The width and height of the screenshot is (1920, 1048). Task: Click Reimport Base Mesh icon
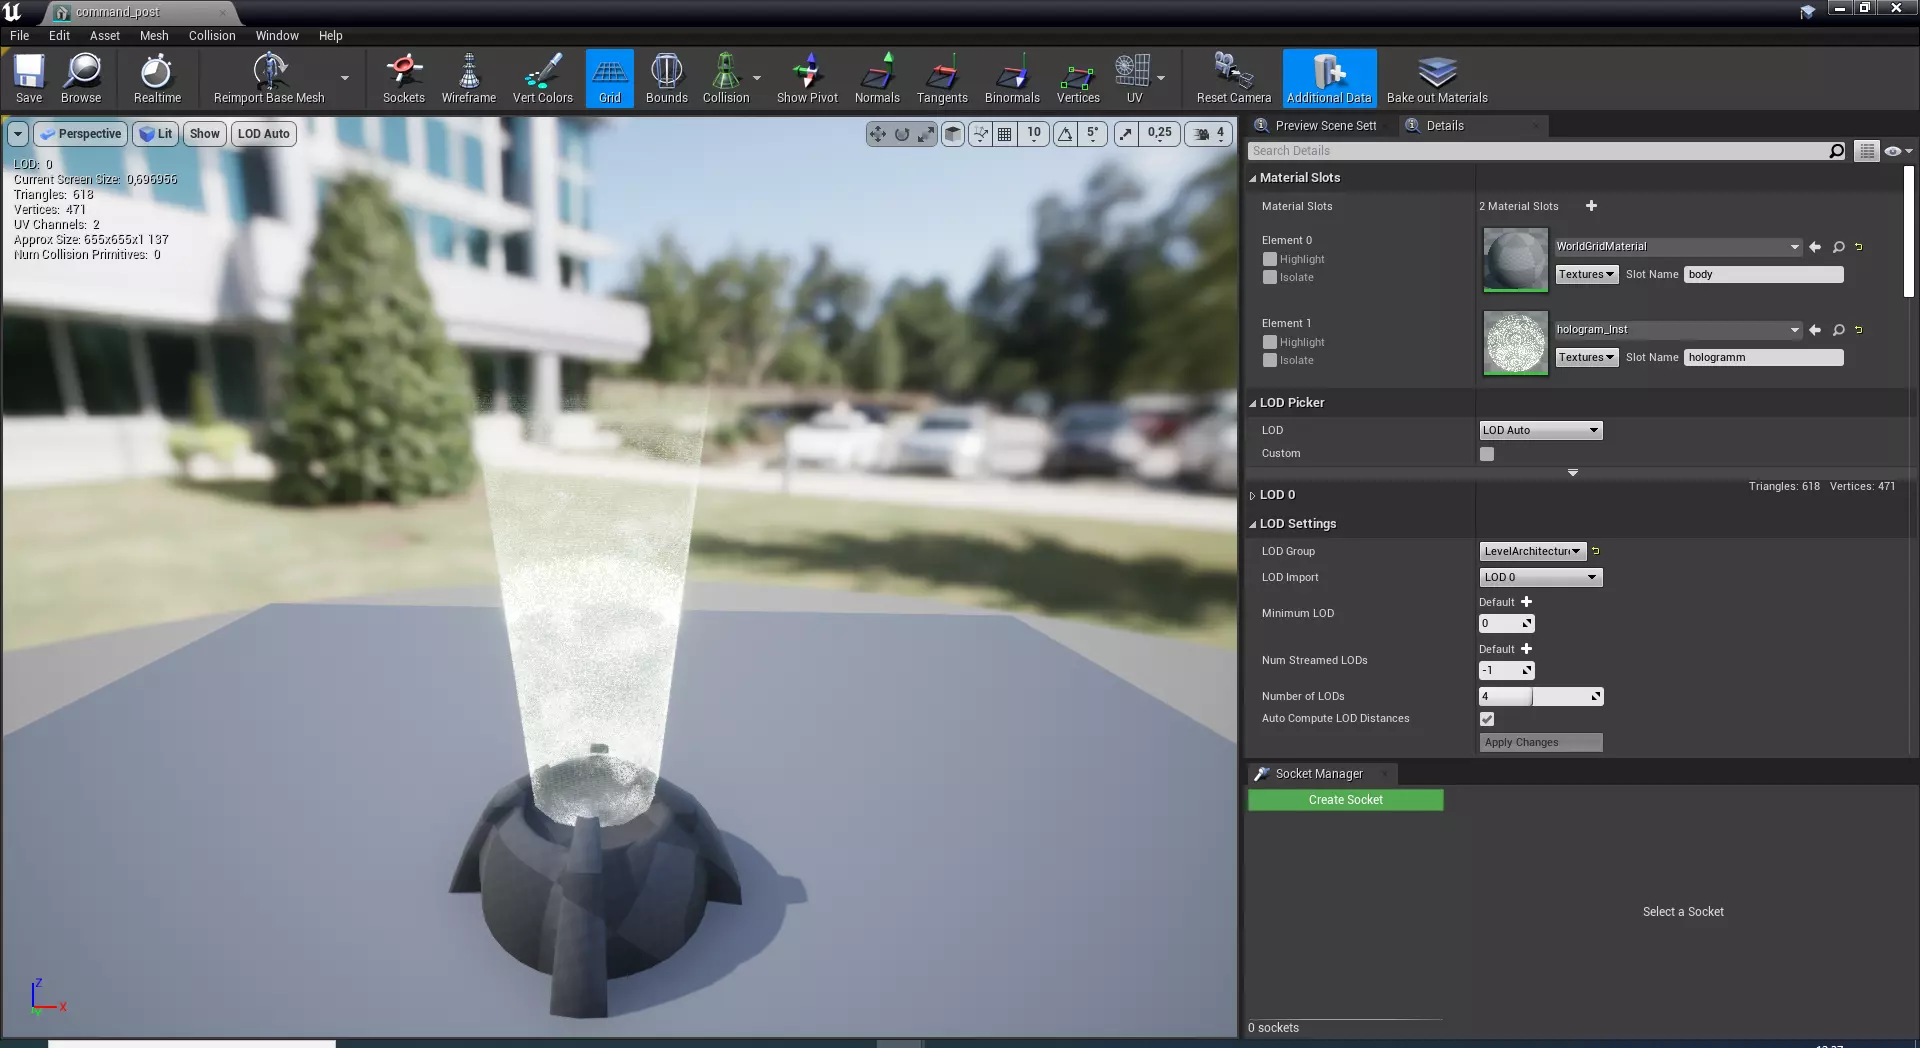click(269, 78)
